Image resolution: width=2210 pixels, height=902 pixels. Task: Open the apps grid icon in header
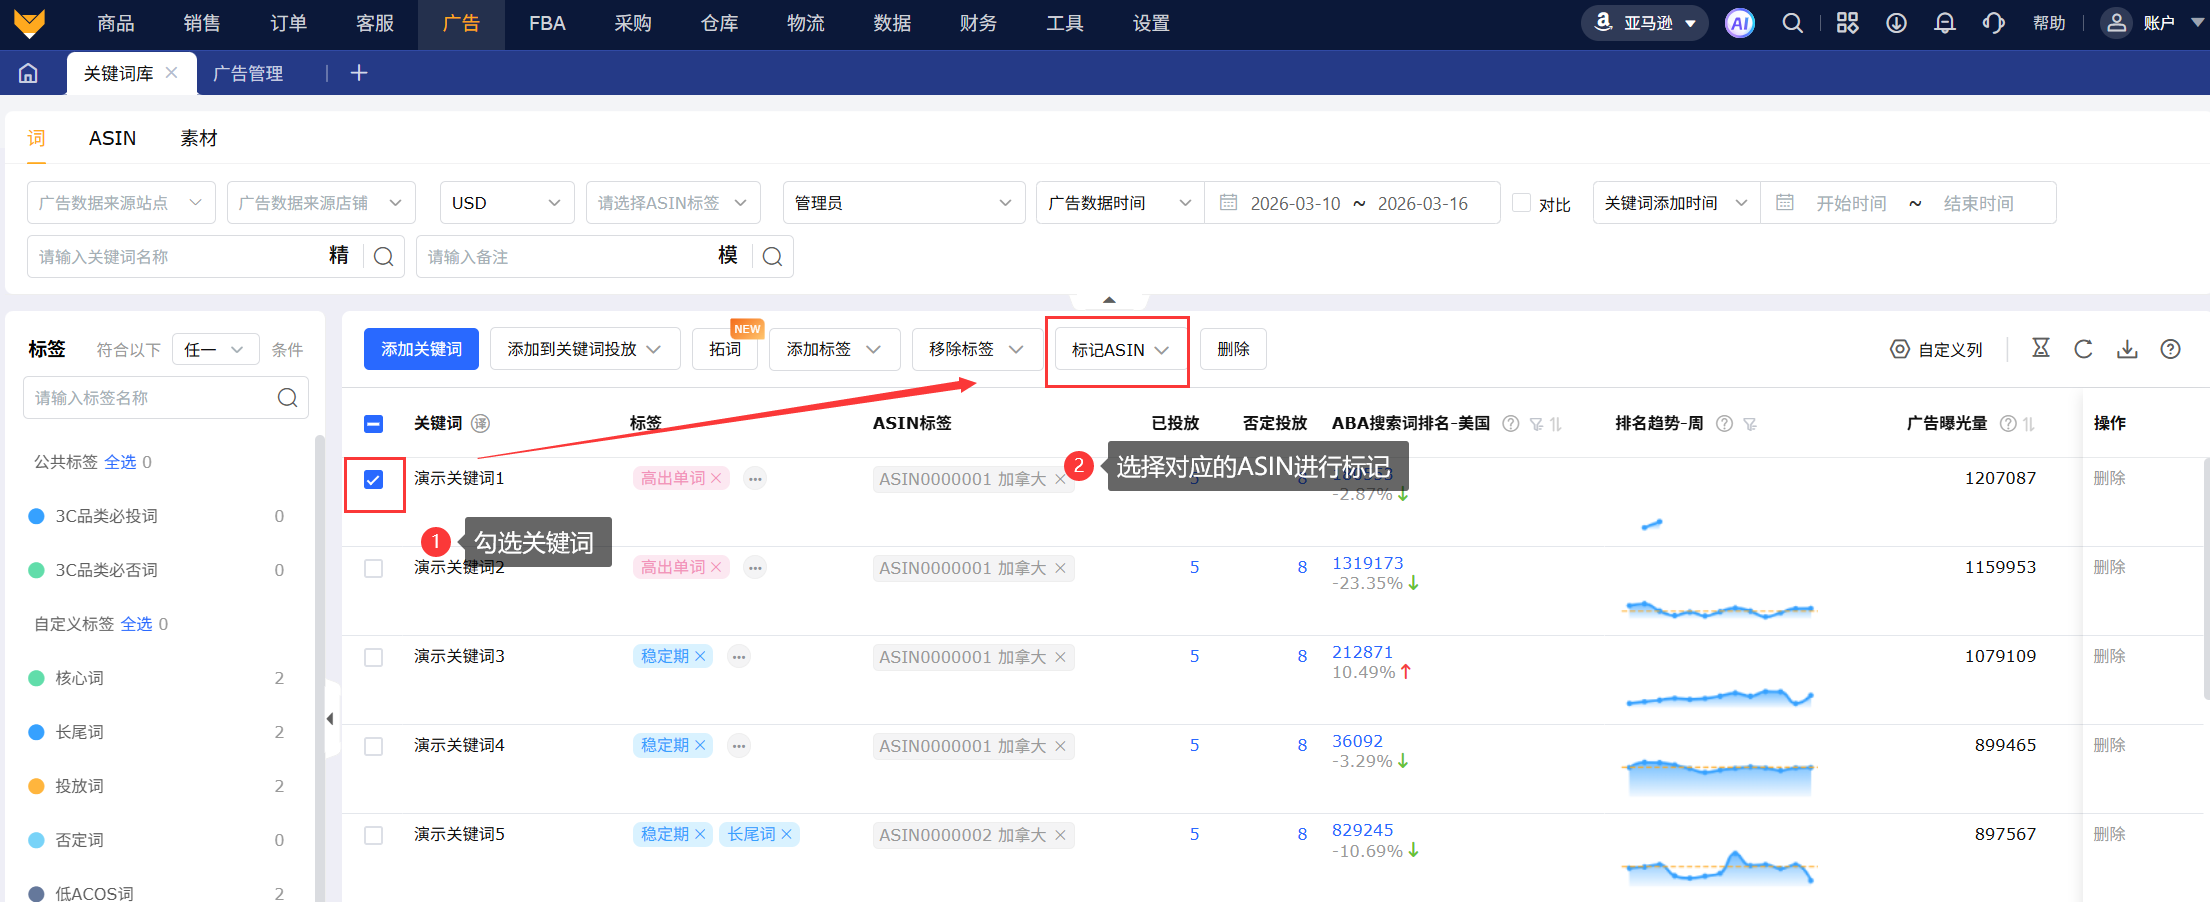1847,23
